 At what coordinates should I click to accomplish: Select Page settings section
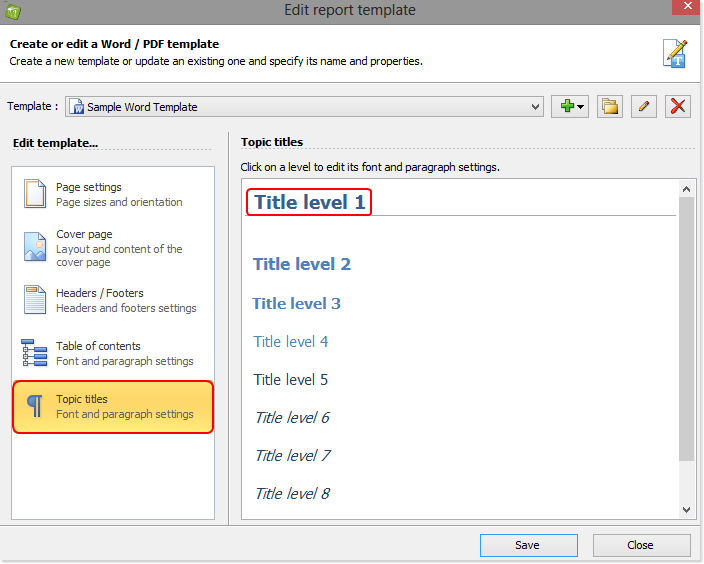[x=113, y=194]
